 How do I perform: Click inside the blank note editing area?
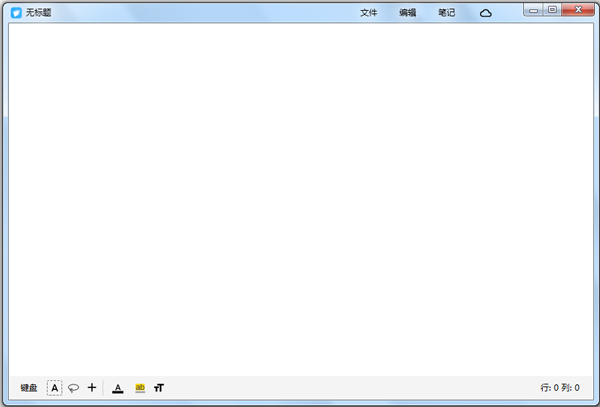[x=300, y=200]
